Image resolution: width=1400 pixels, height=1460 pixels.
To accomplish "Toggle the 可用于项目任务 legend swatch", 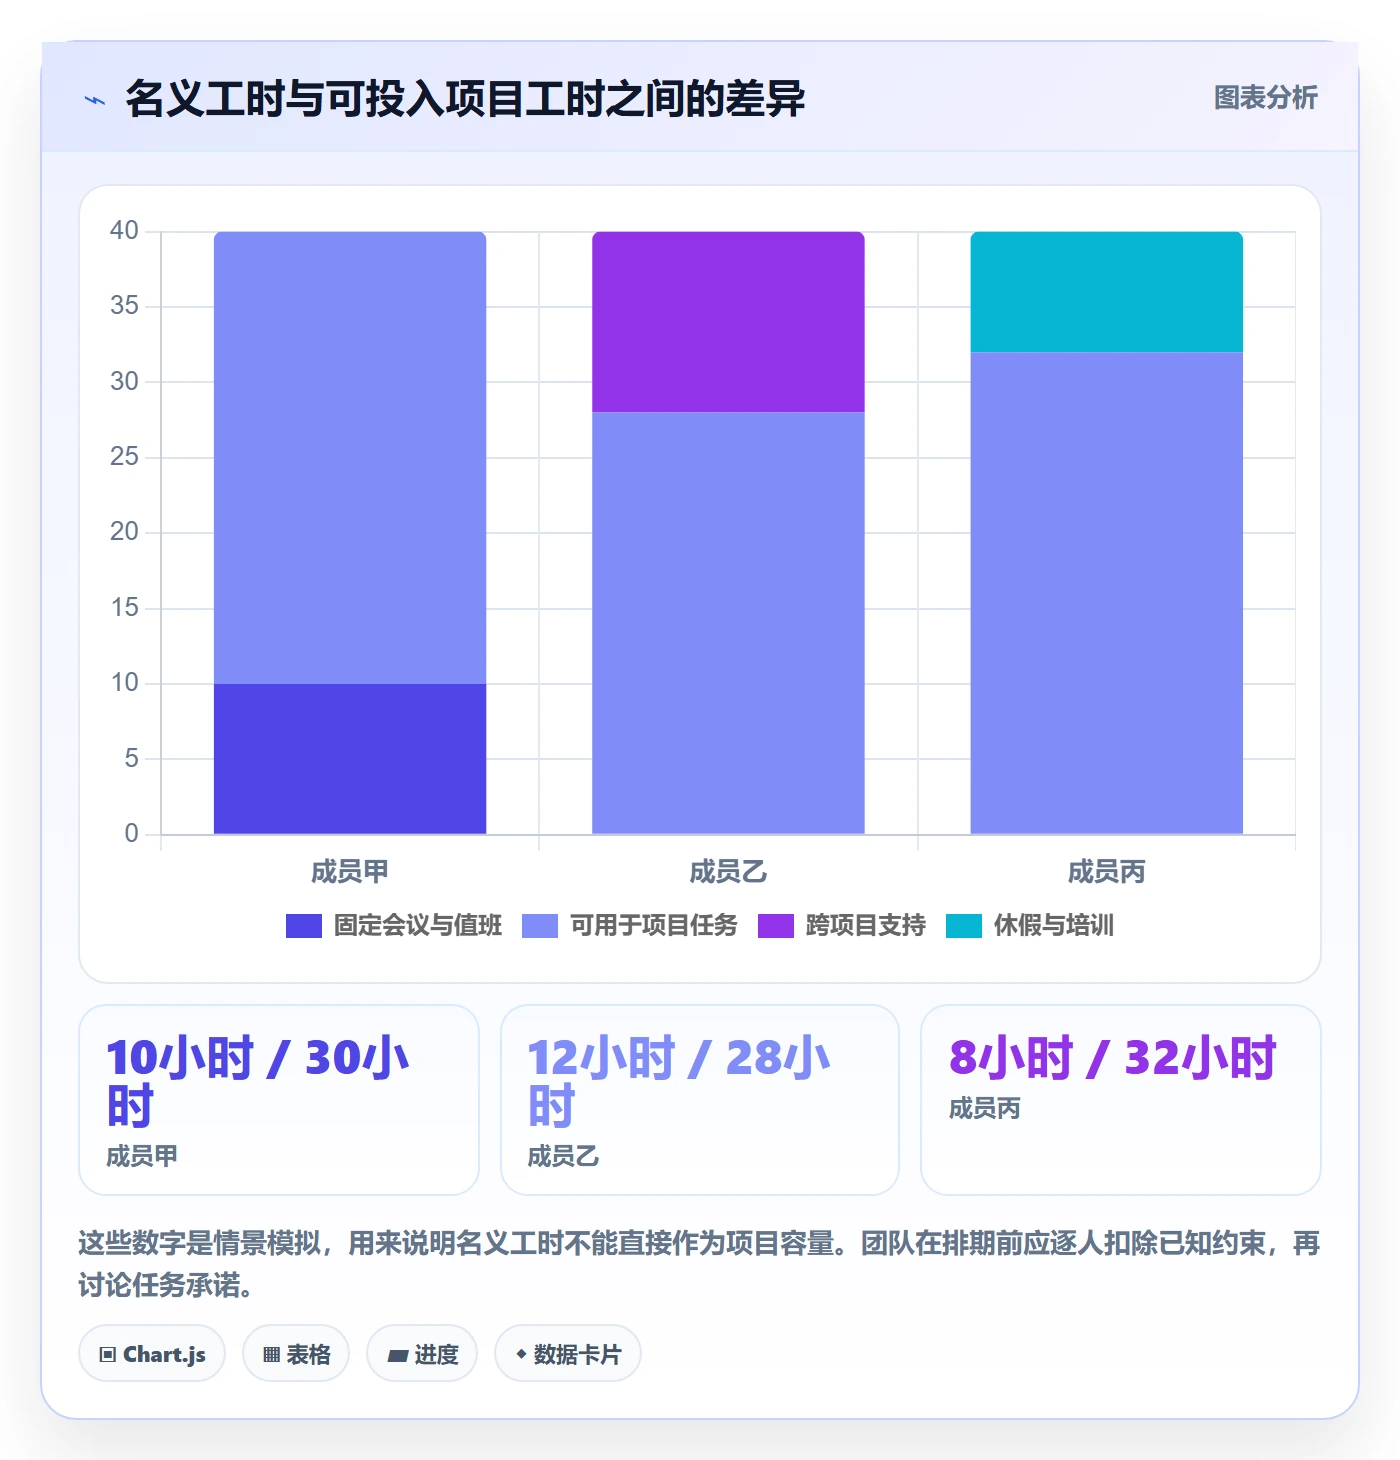I will tap(540, 926).
